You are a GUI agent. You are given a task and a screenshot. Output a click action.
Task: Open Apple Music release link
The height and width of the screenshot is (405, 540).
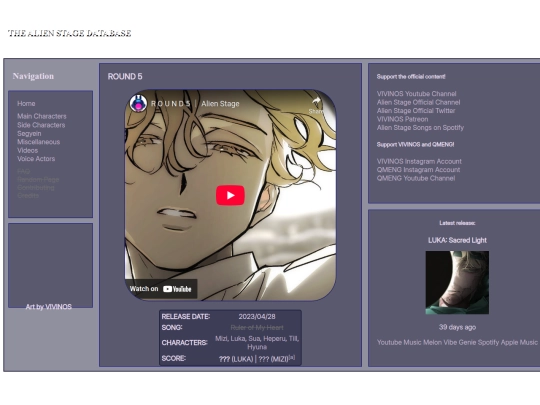pyautogui.click(x=519, y=342)
